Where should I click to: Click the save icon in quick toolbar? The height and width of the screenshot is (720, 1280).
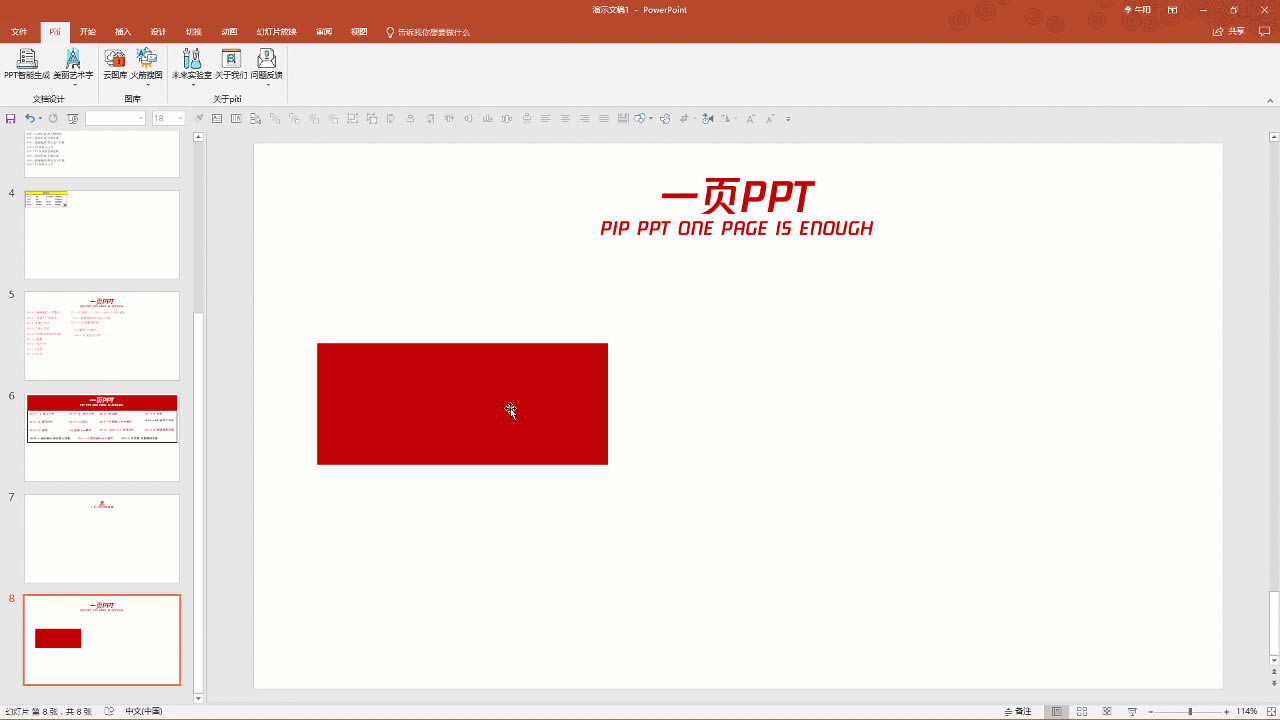point(10,118)
